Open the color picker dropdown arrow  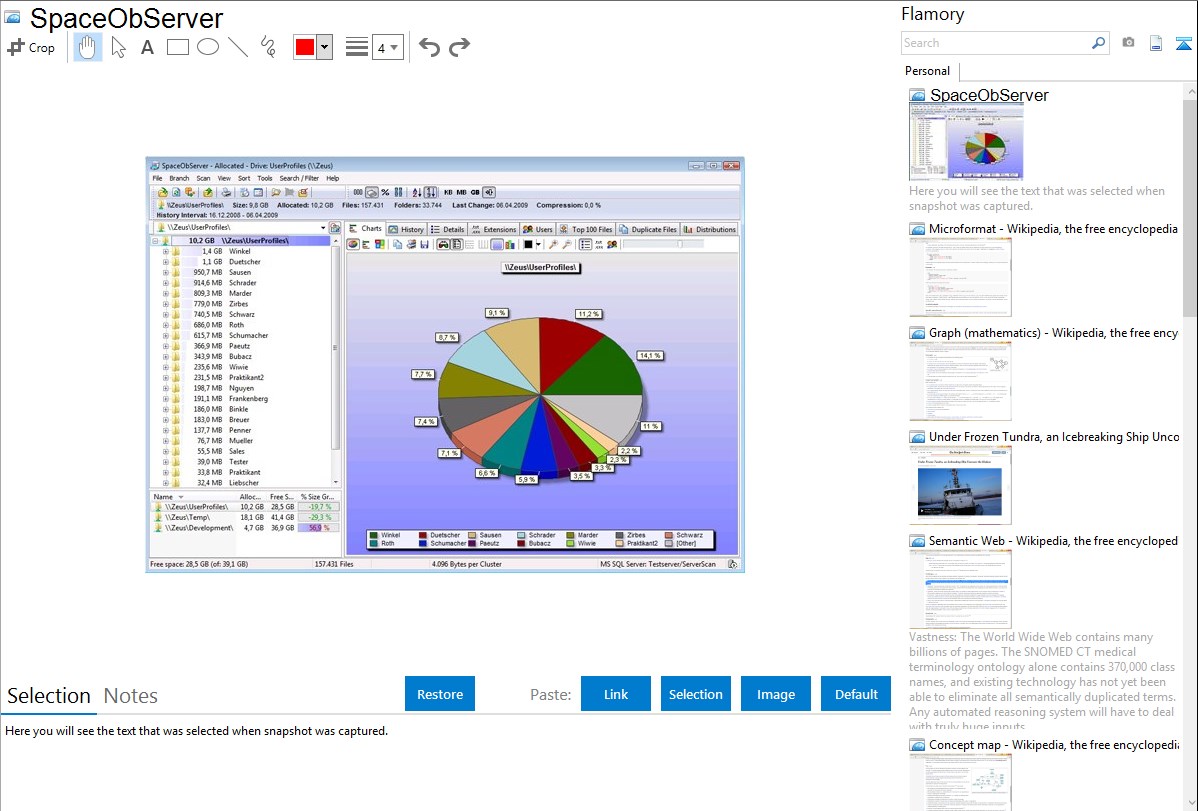tap(324, 47)
